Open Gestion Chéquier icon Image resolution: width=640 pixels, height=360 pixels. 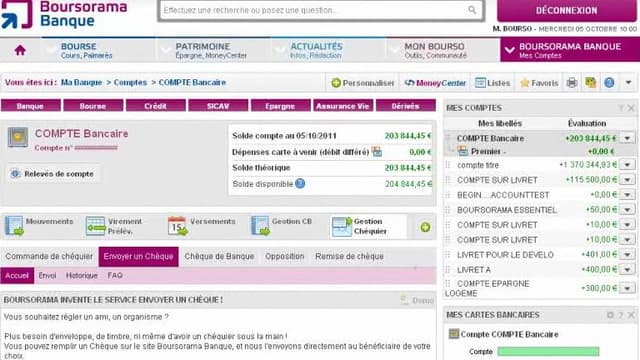(x=342, y=226)
